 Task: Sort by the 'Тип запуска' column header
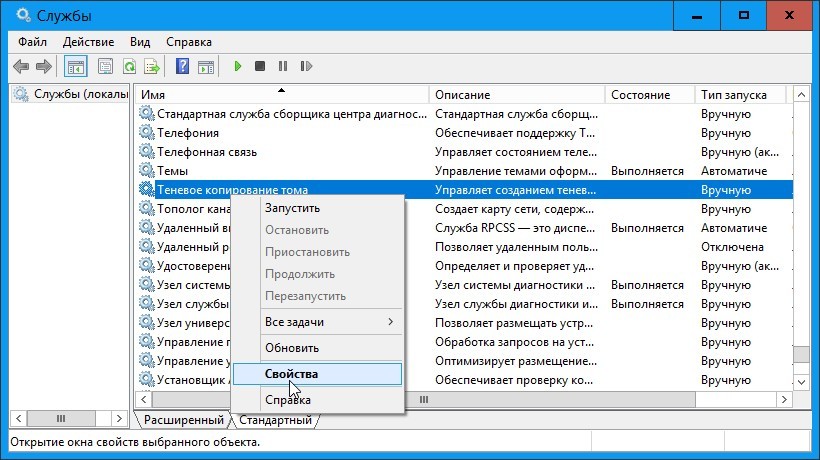[740, 95]
